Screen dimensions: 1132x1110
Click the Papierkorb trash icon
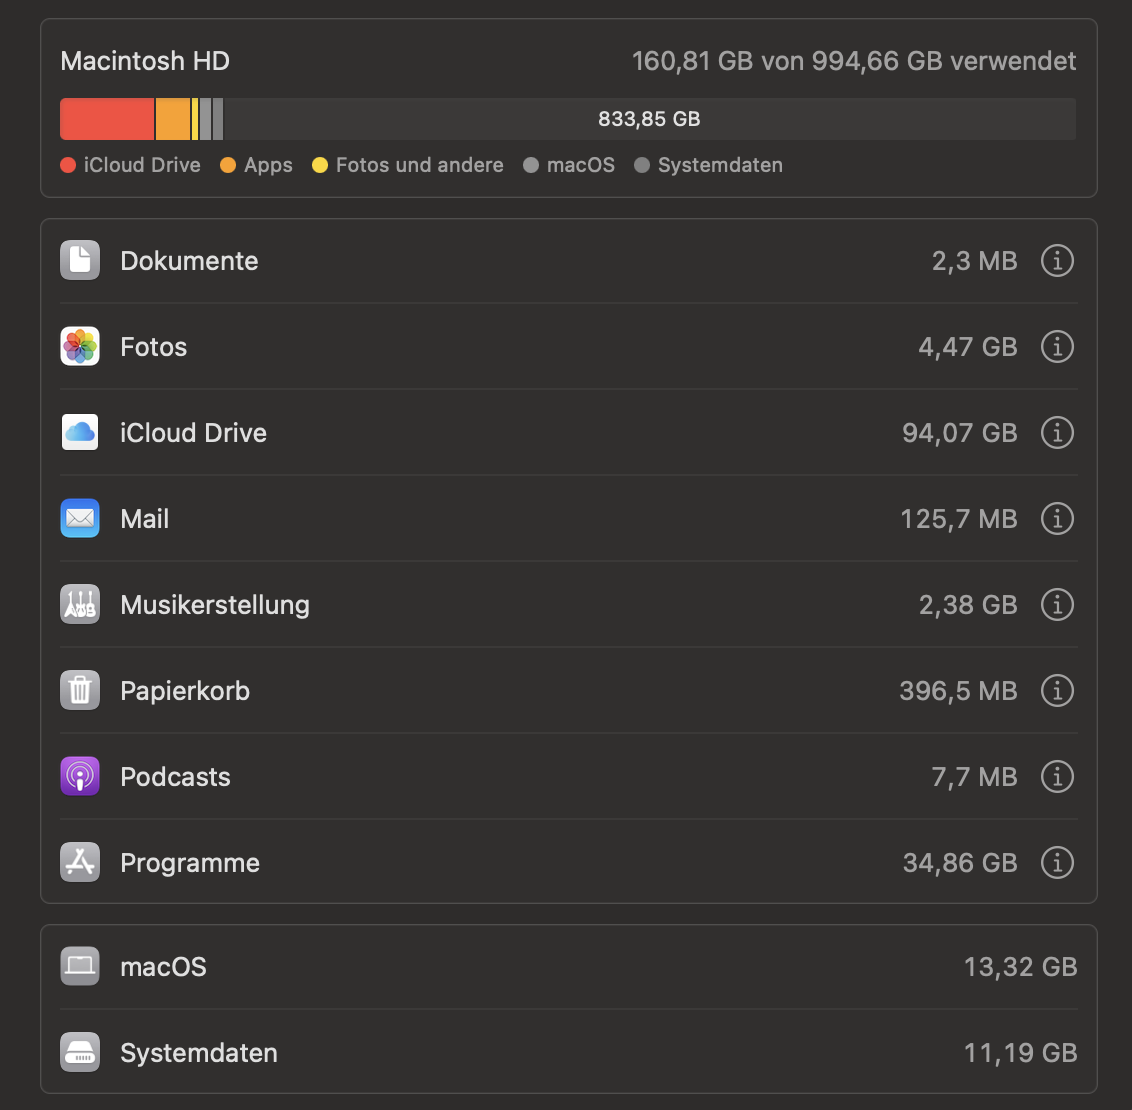80,691
